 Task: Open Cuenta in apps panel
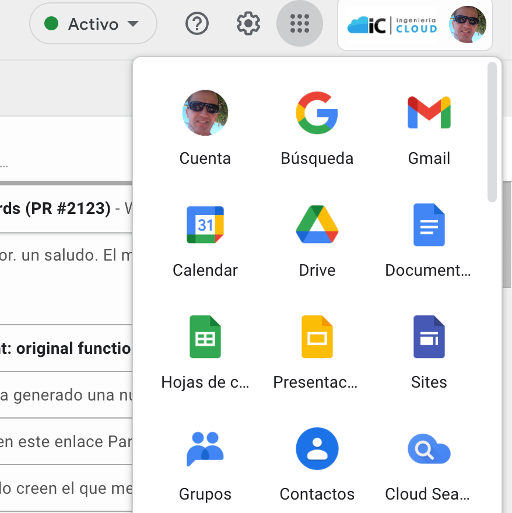[205, 128]
